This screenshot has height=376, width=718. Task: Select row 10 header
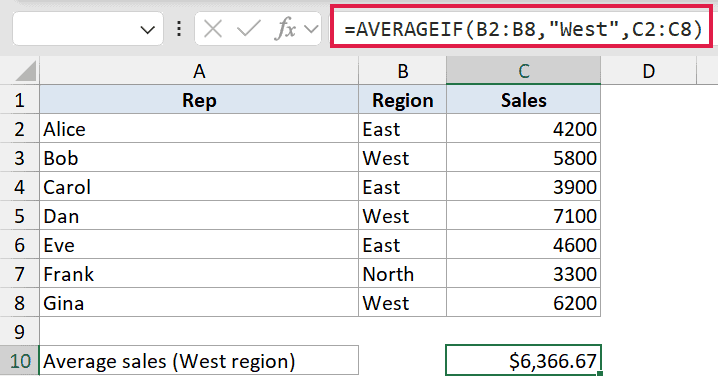pyautogui.click(x=20, y=361)
